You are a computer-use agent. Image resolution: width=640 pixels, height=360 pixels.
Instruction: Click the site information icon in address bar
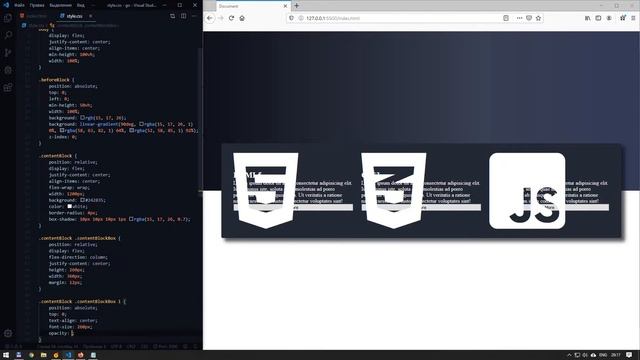[x=301, y=18]
